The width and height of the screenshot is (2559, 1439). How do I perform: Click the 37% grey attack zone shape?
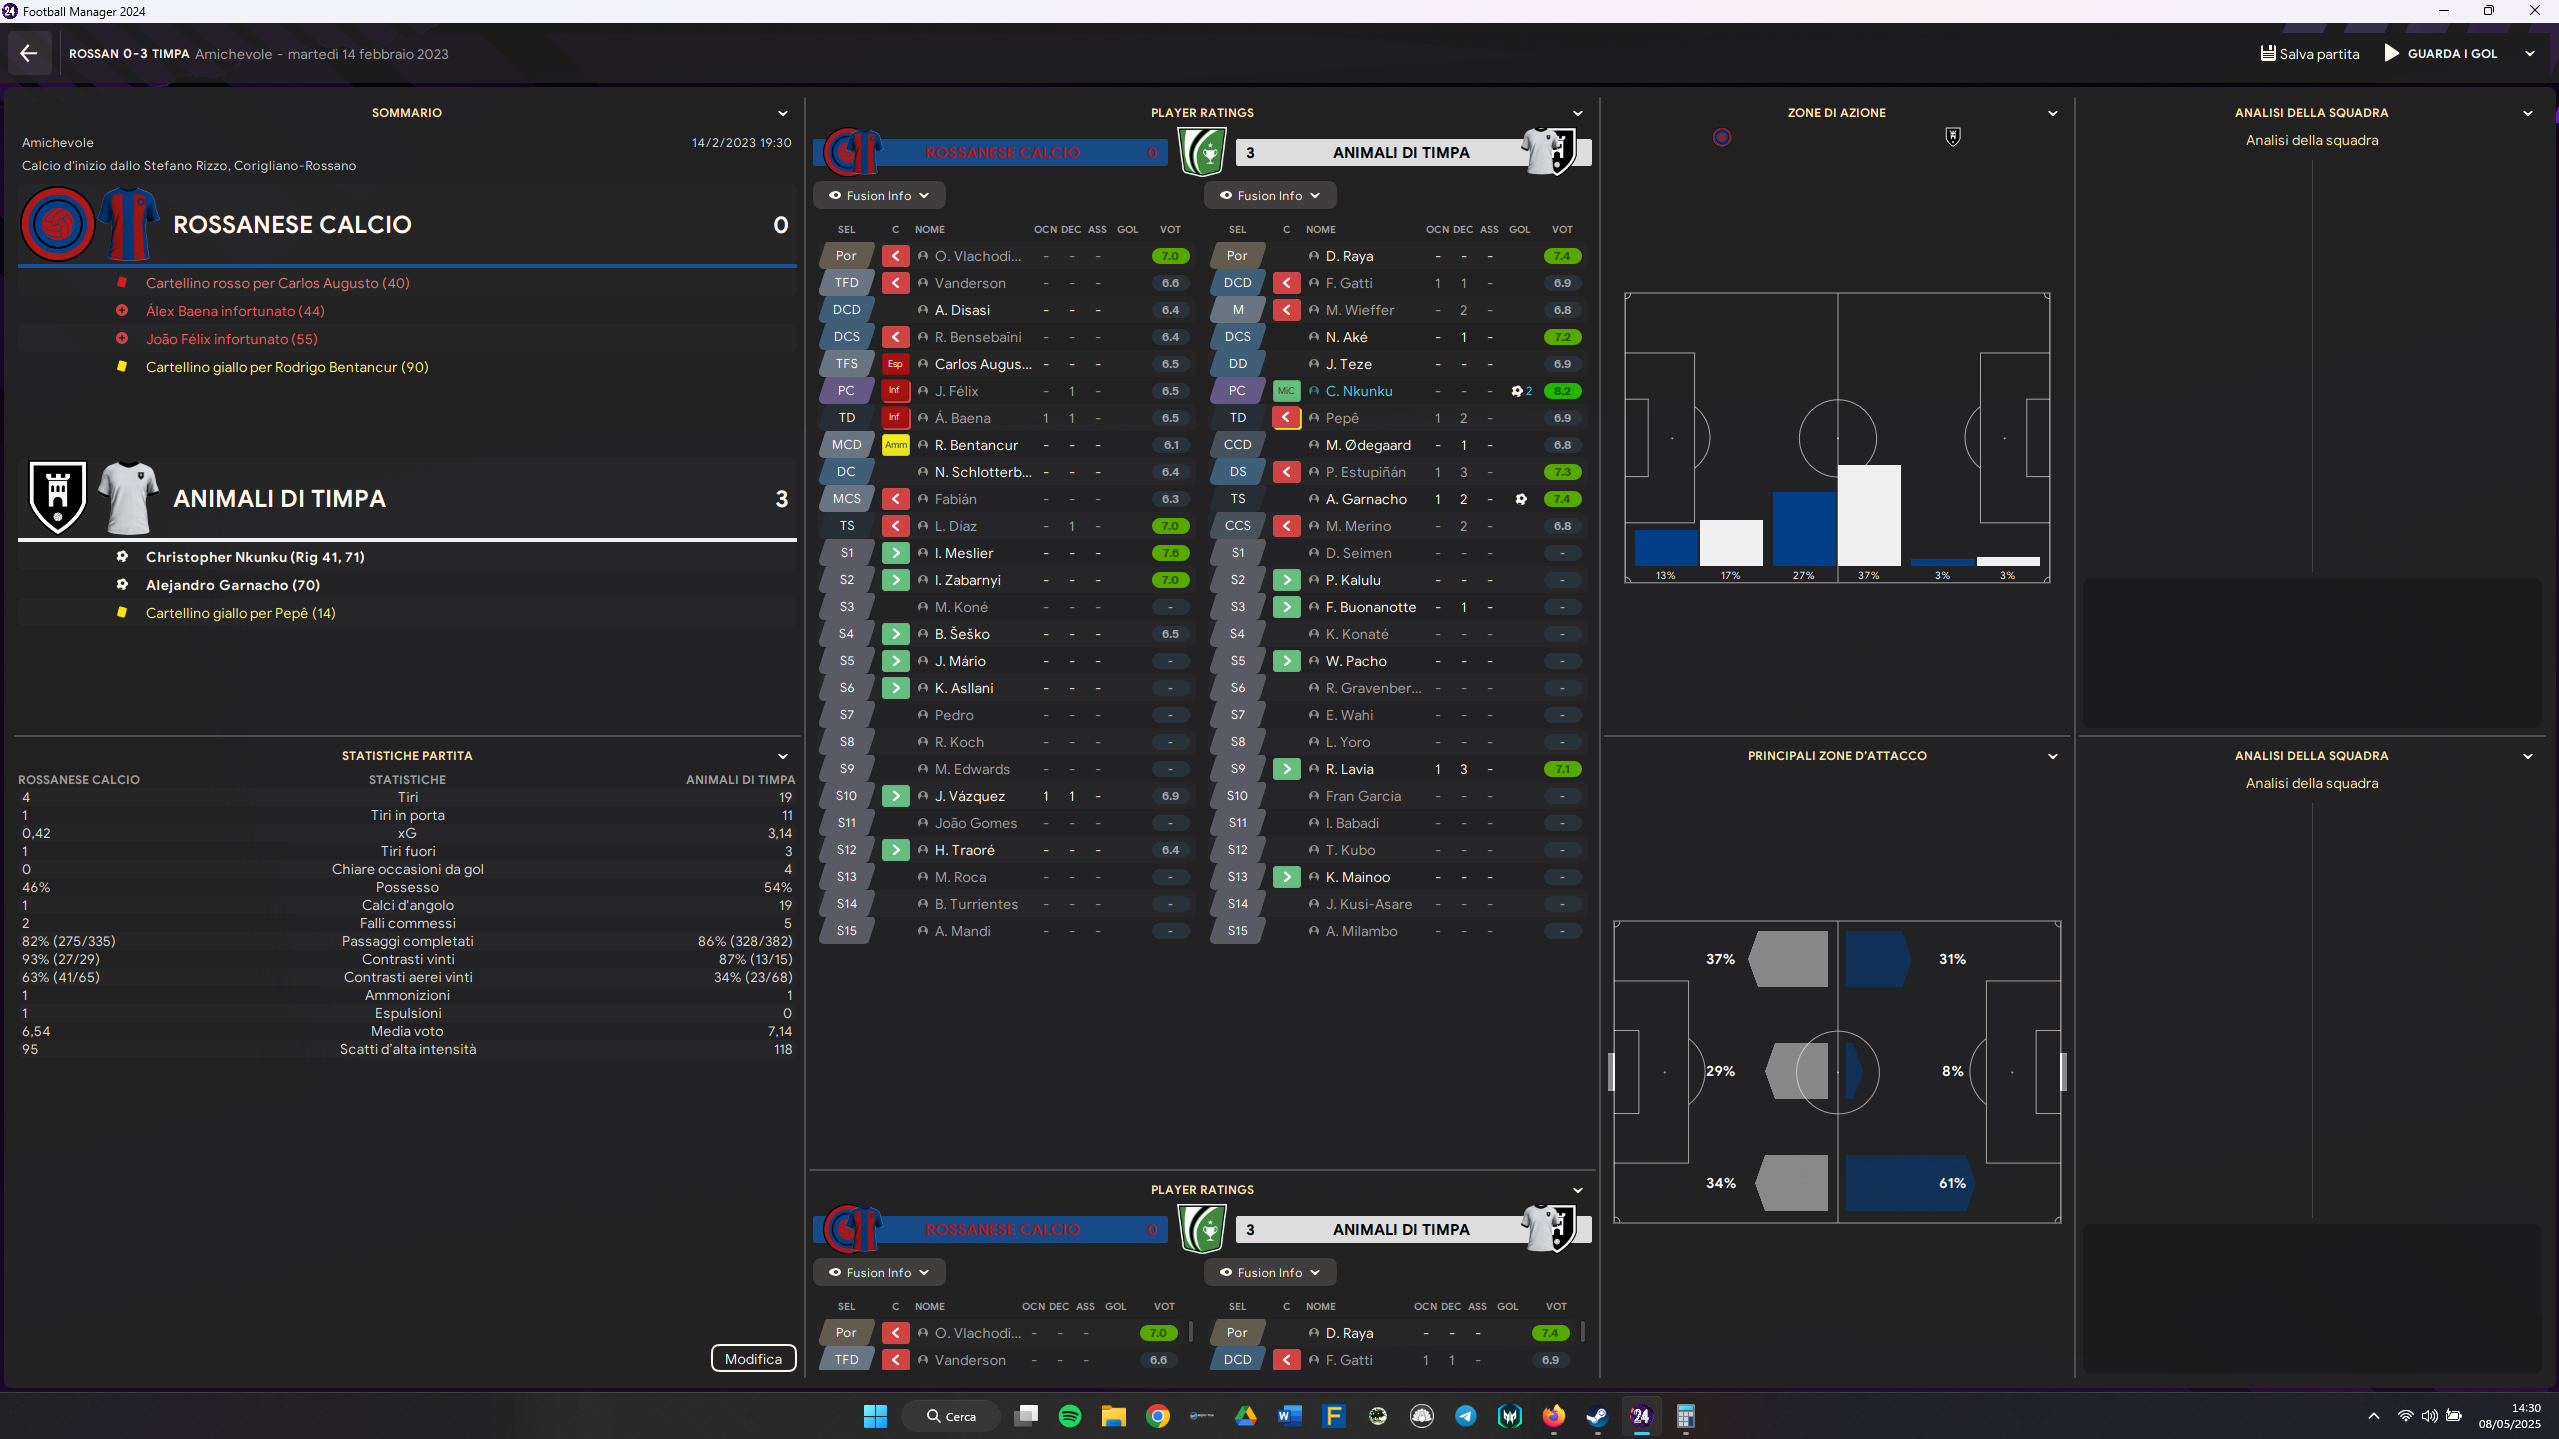1790,959
